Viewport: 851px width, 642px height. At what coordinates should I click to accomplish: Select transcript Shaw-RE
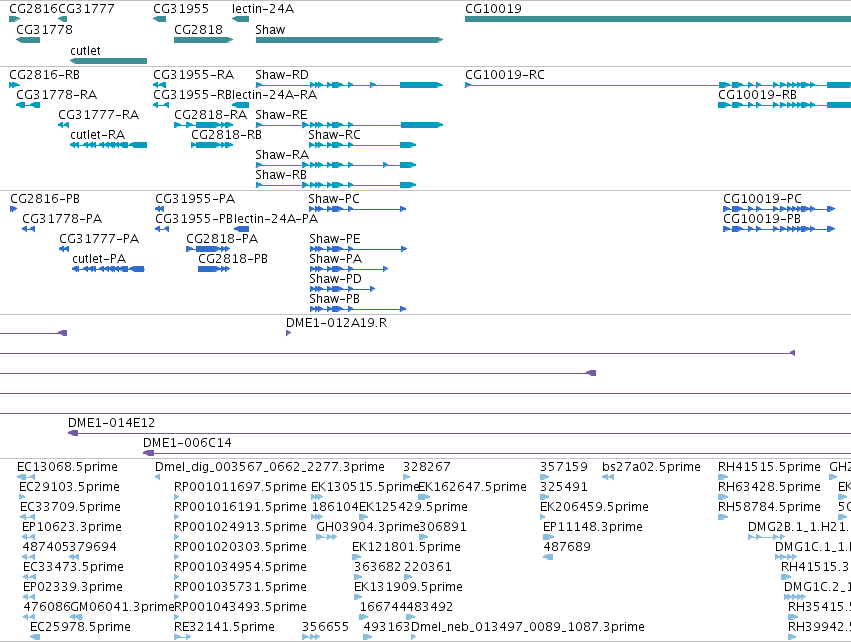tap(349, 125)
